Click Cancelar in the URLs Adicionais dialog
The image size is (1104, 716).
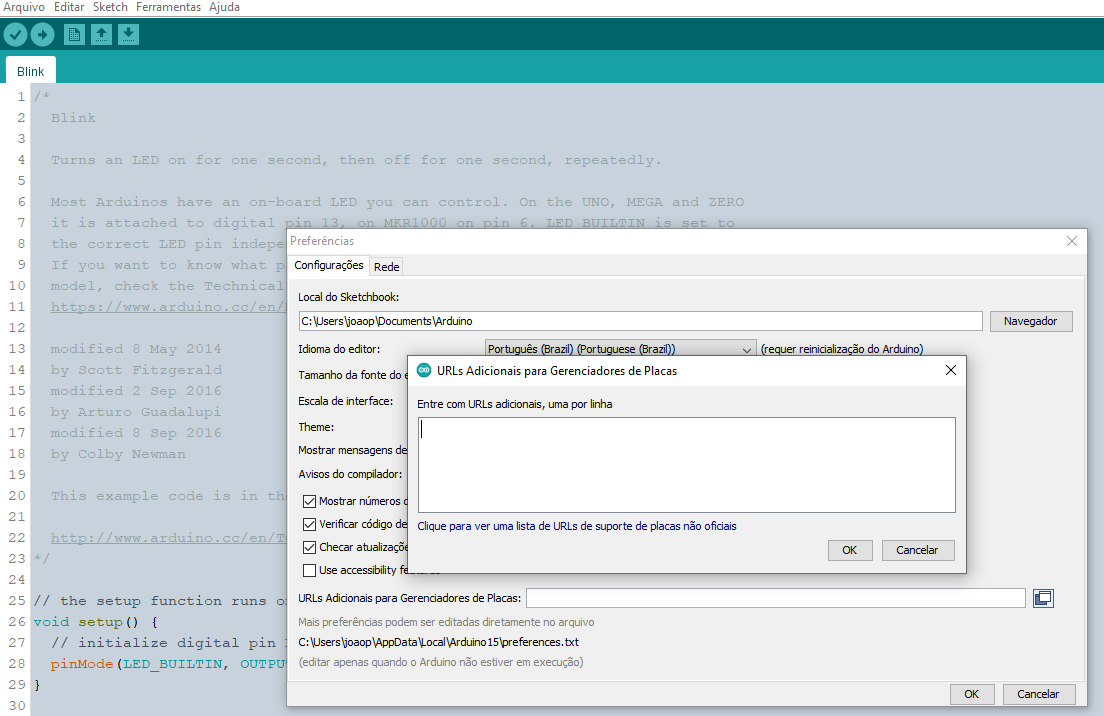click(x=917, y=550)
